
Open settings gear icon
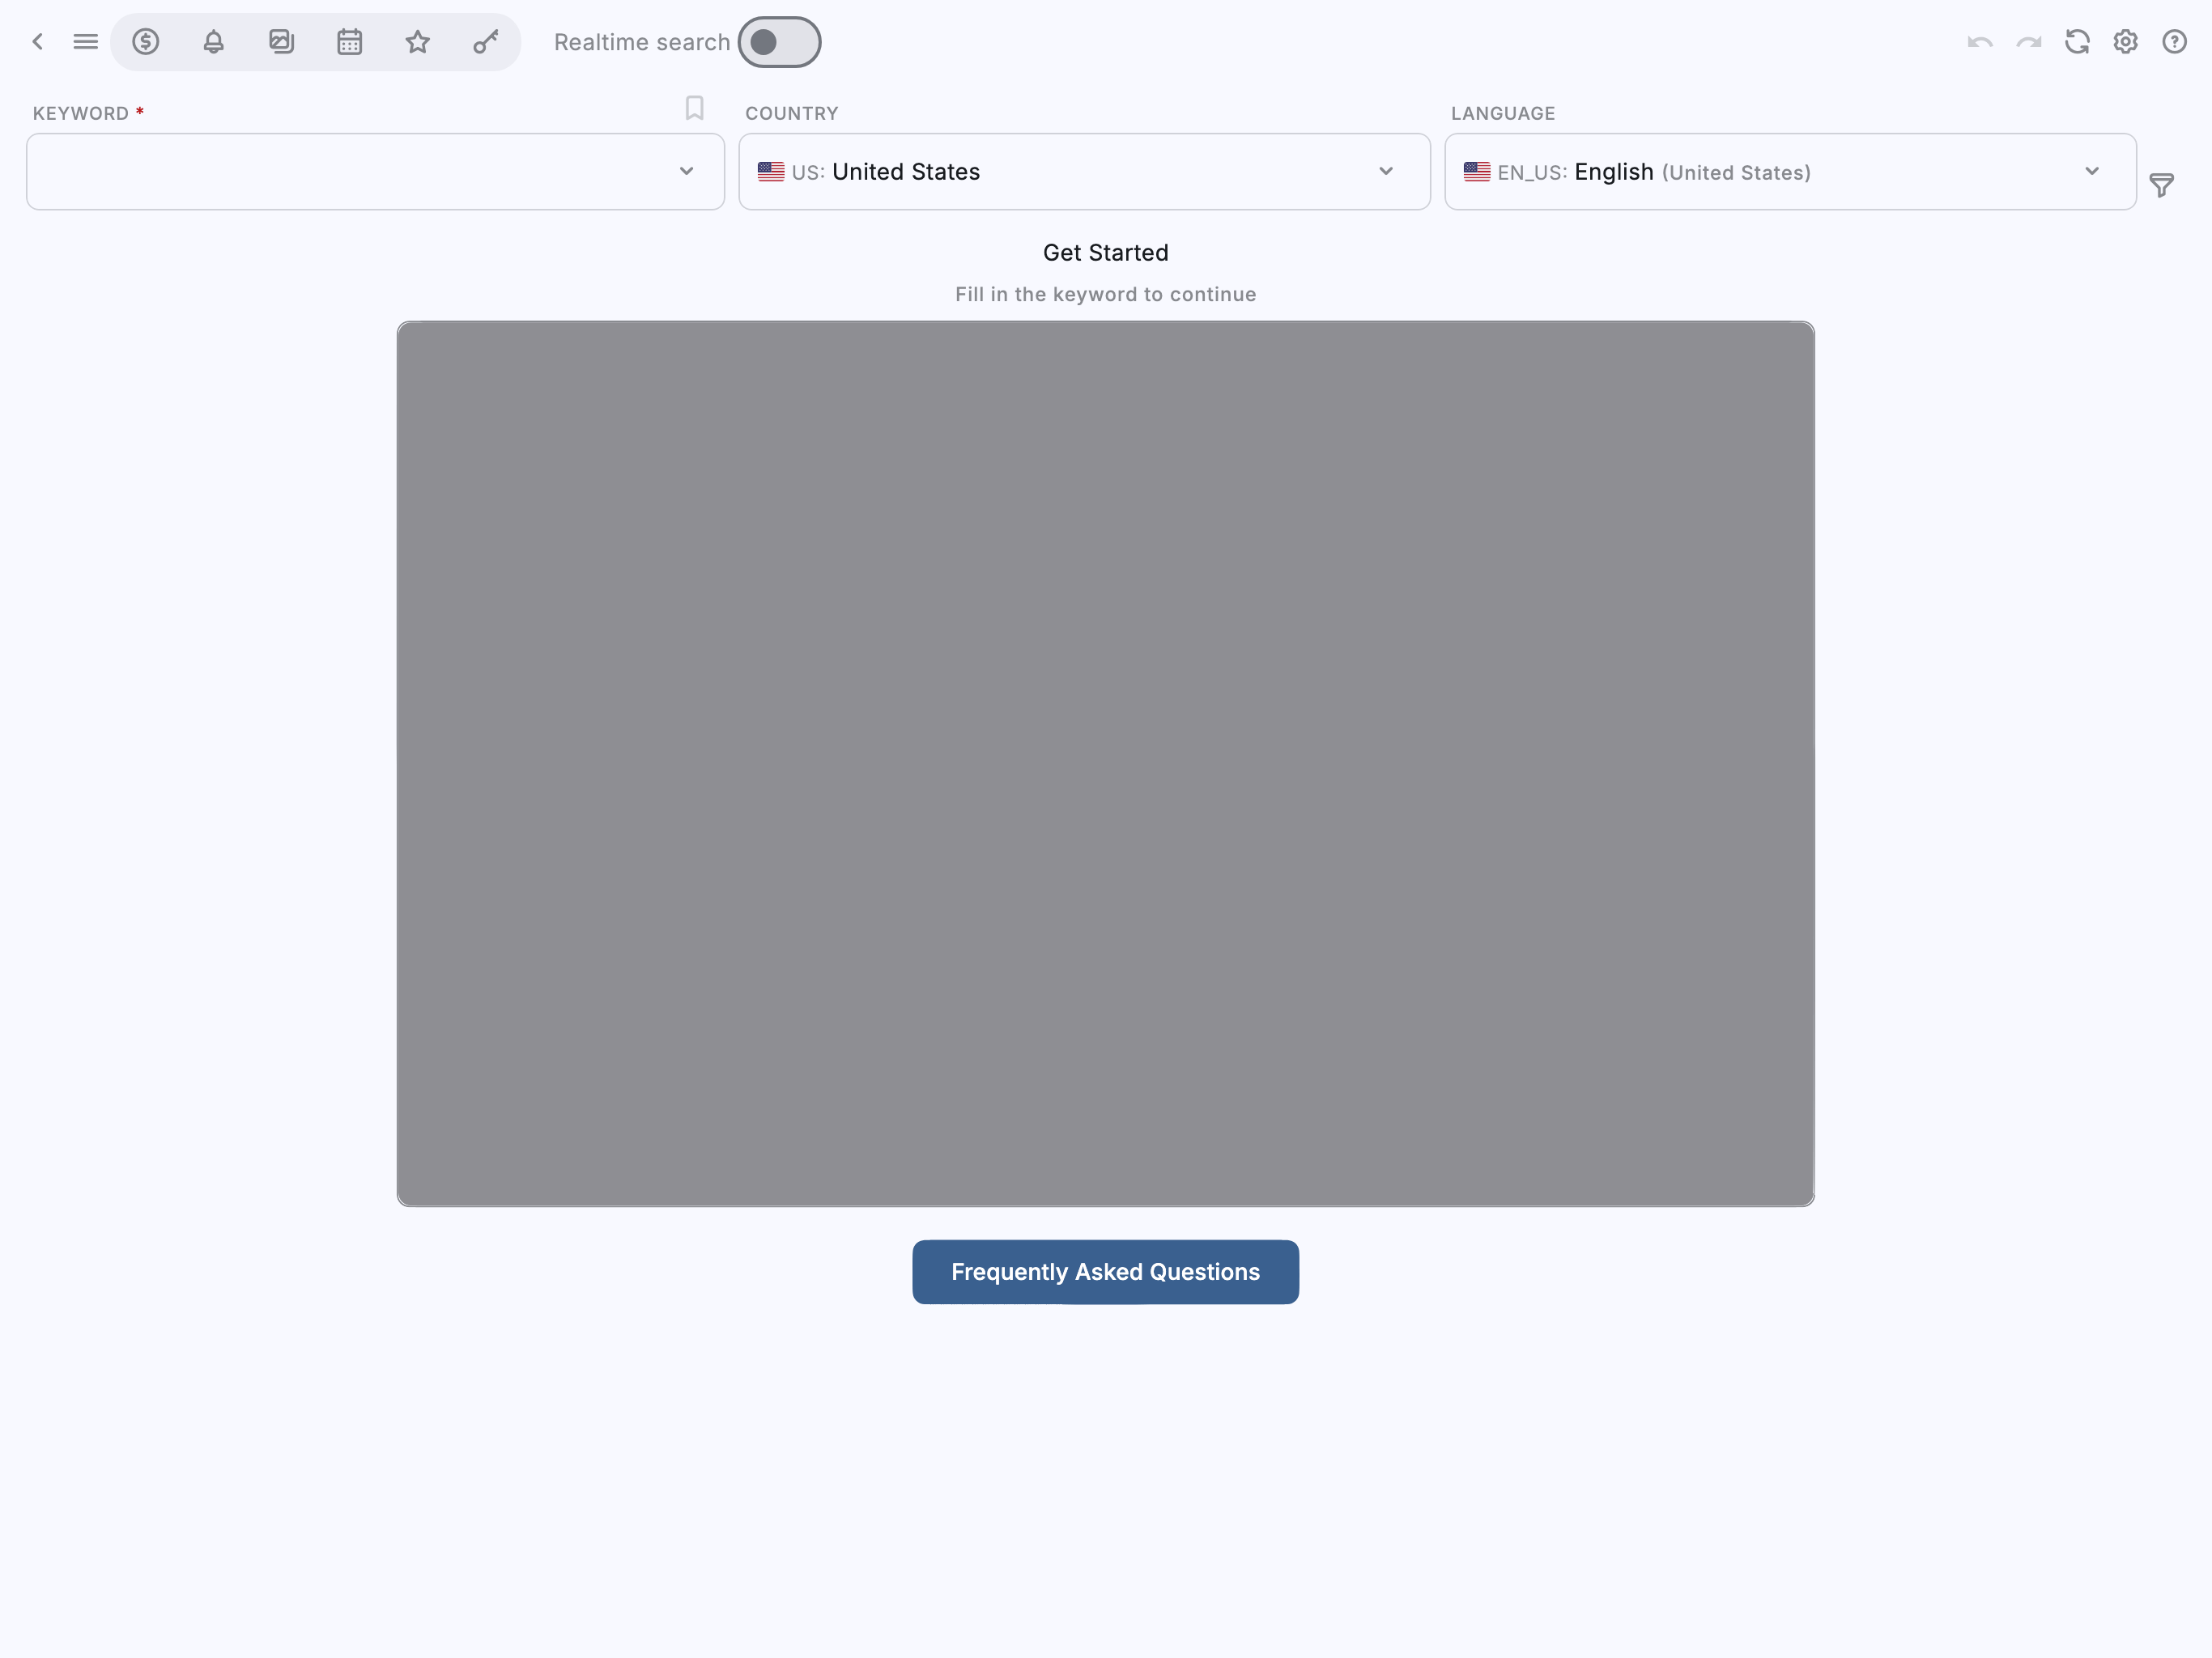[2126, 42]
